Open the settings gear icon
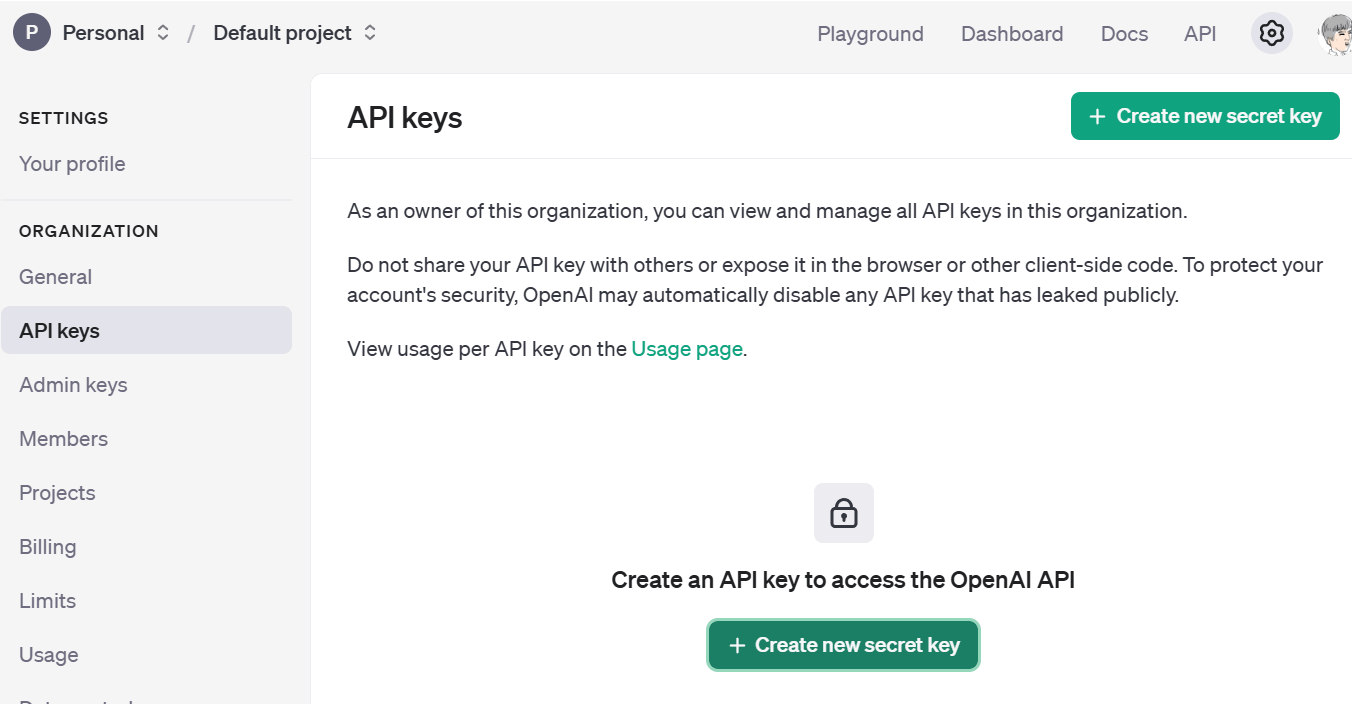 (x=1271, y=33)
